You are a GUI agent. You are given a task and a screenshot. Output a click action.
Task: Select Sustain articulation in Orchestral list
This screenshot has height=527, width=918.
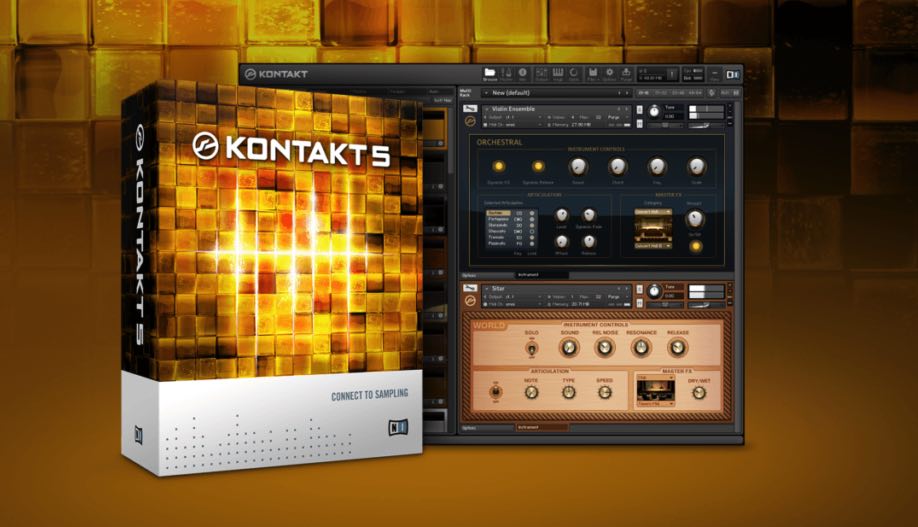(496, 213)
